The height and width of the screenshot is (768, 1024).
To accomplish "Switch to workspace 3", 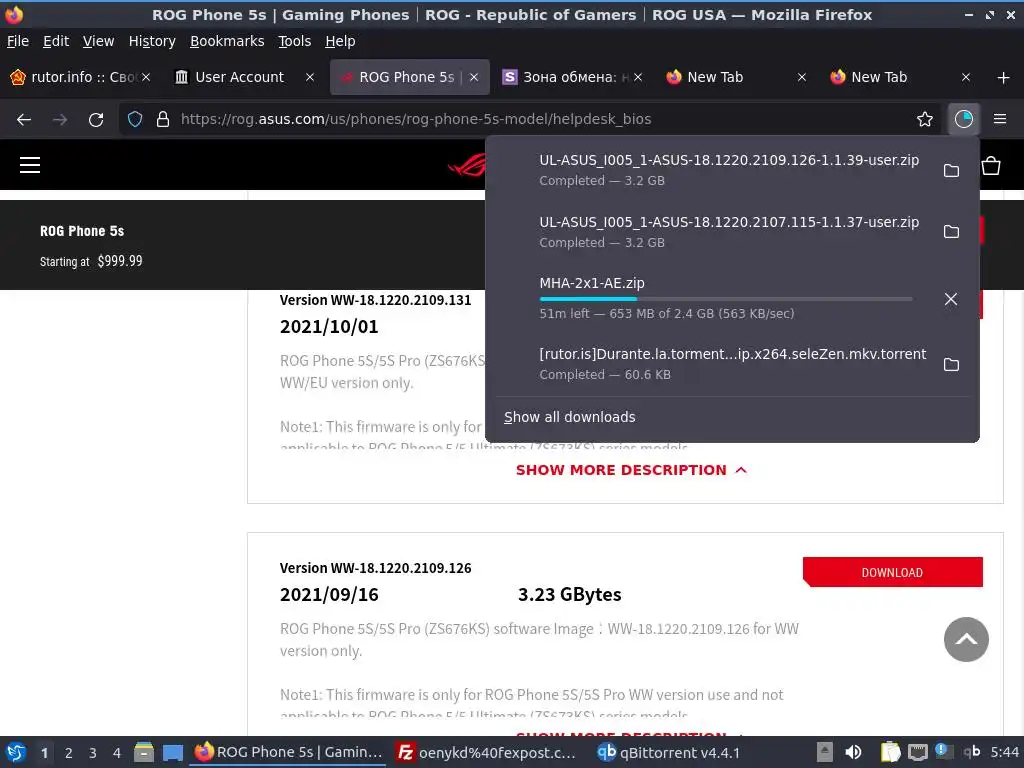I will click(x=93, y=753).
